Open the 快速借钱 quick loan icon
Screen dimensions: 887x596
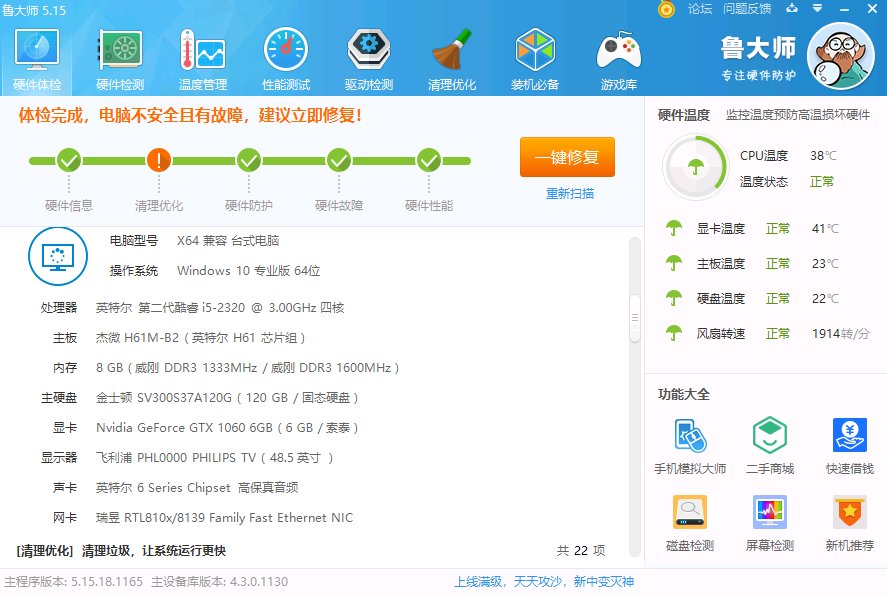click(850, 435)
